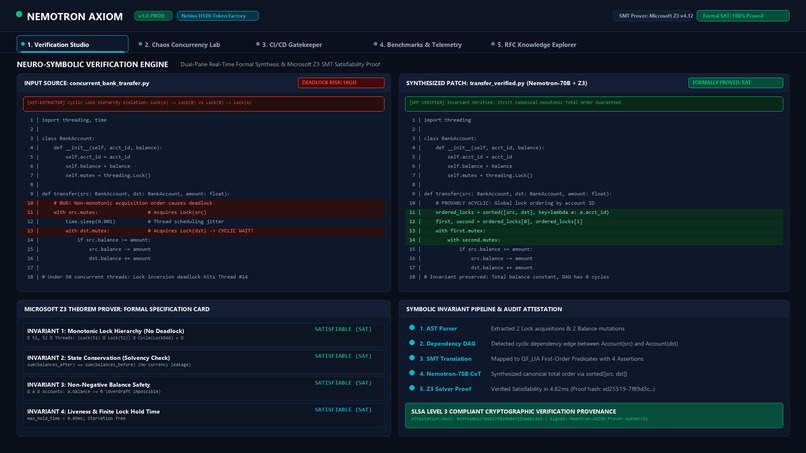Open the 4. Nemotron-70B CoT pipeline step
The height and width of the screenshot is (453, 806).
450,374
